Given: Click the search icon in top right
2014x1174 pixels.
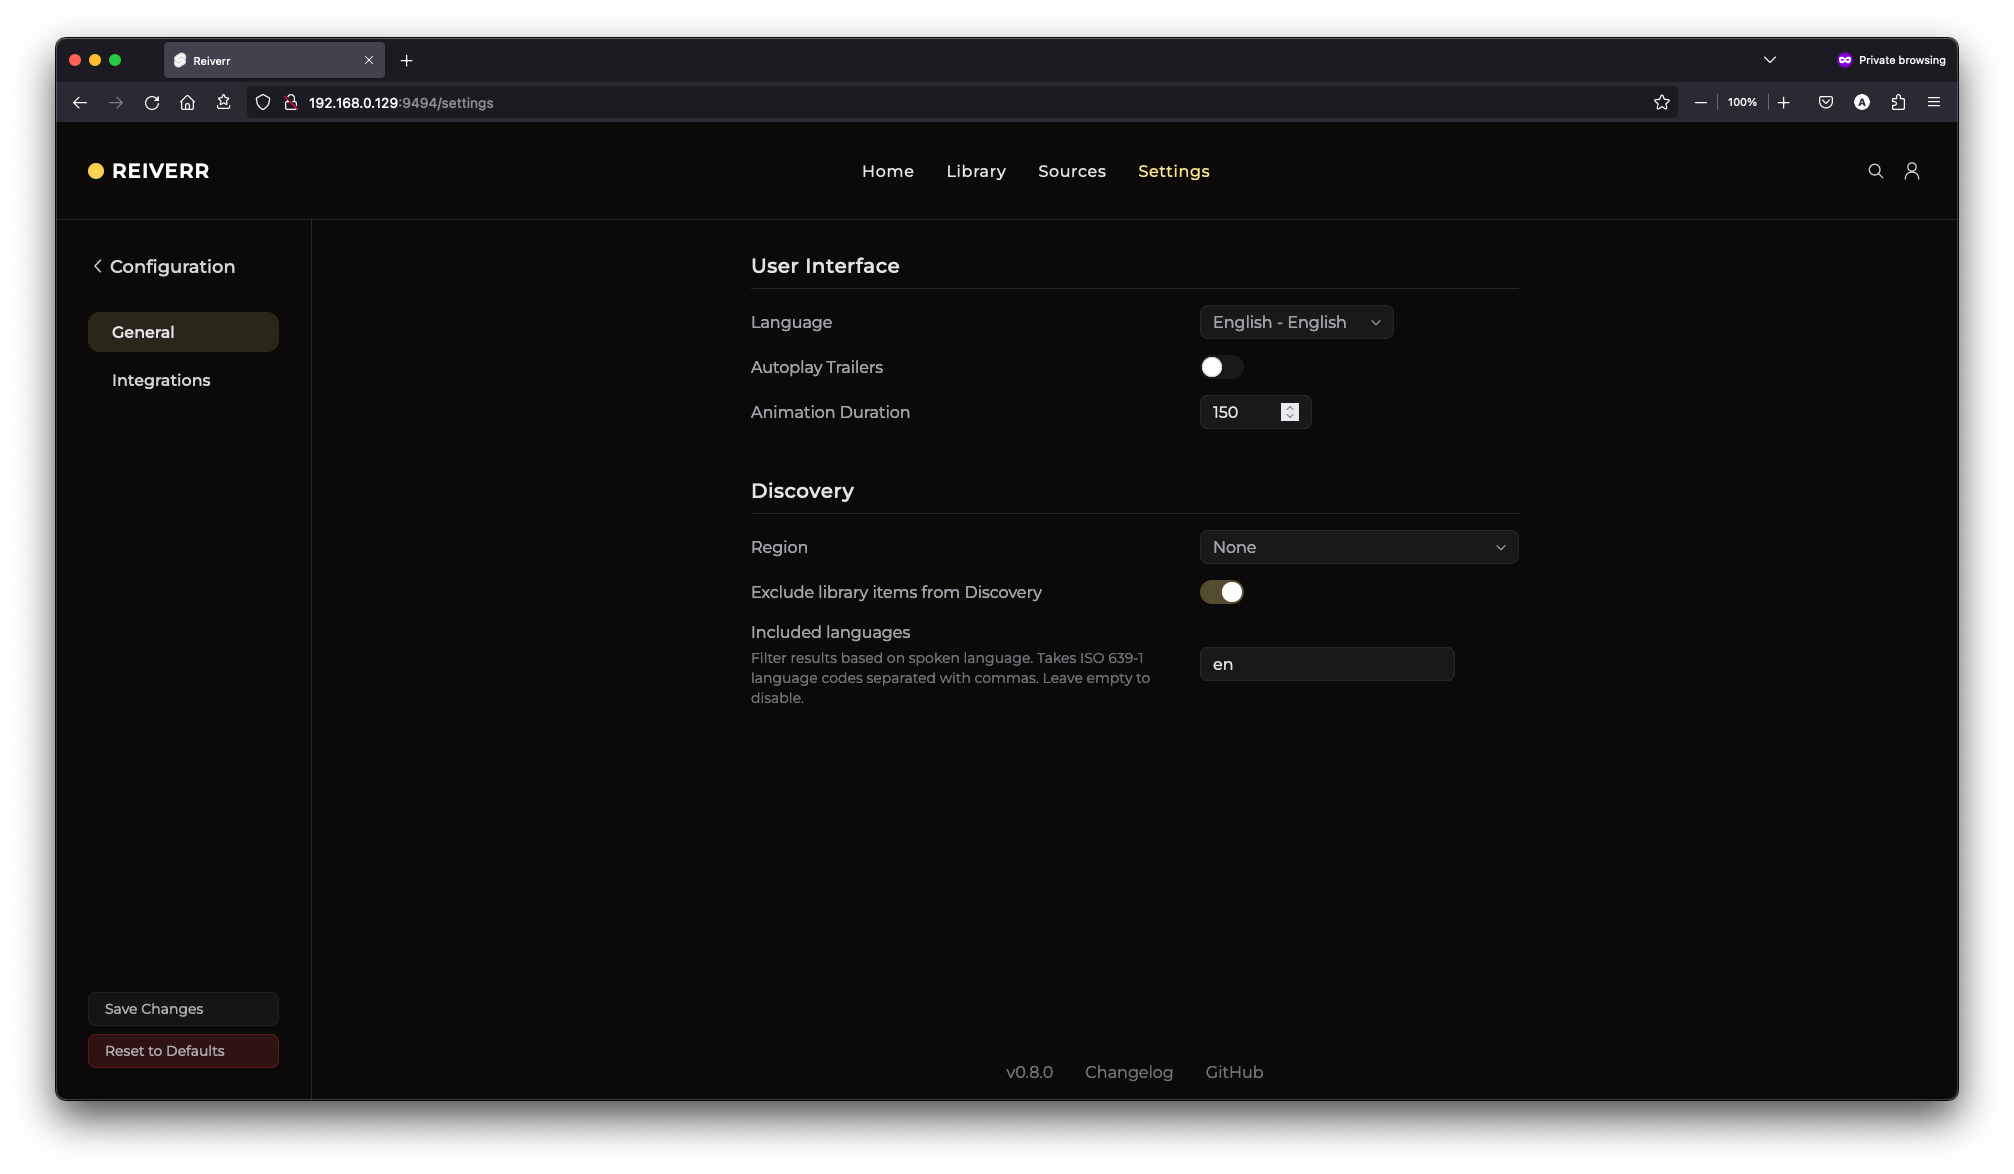Looking at the screenshot, I should tap(1876, 171).
